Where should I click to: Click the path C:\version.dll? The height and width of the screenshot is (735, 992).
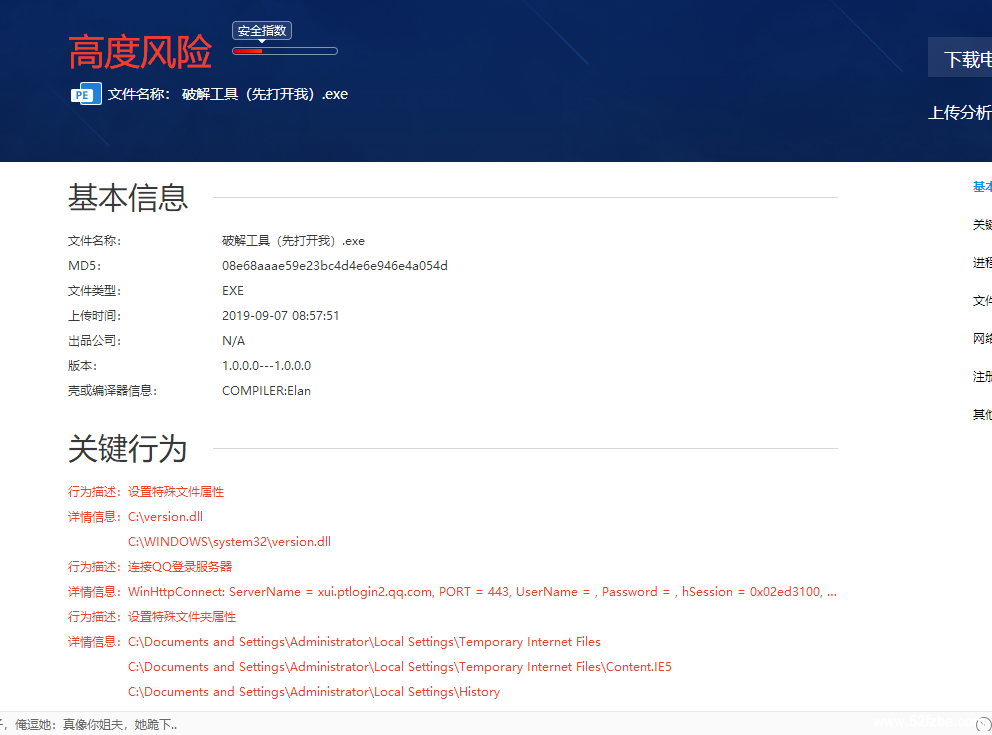tap(165, 517)
